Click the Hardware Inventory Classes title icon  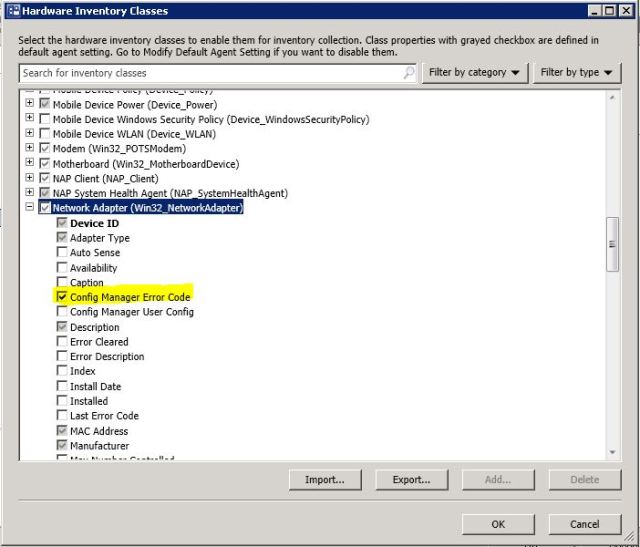pos(12,11)
